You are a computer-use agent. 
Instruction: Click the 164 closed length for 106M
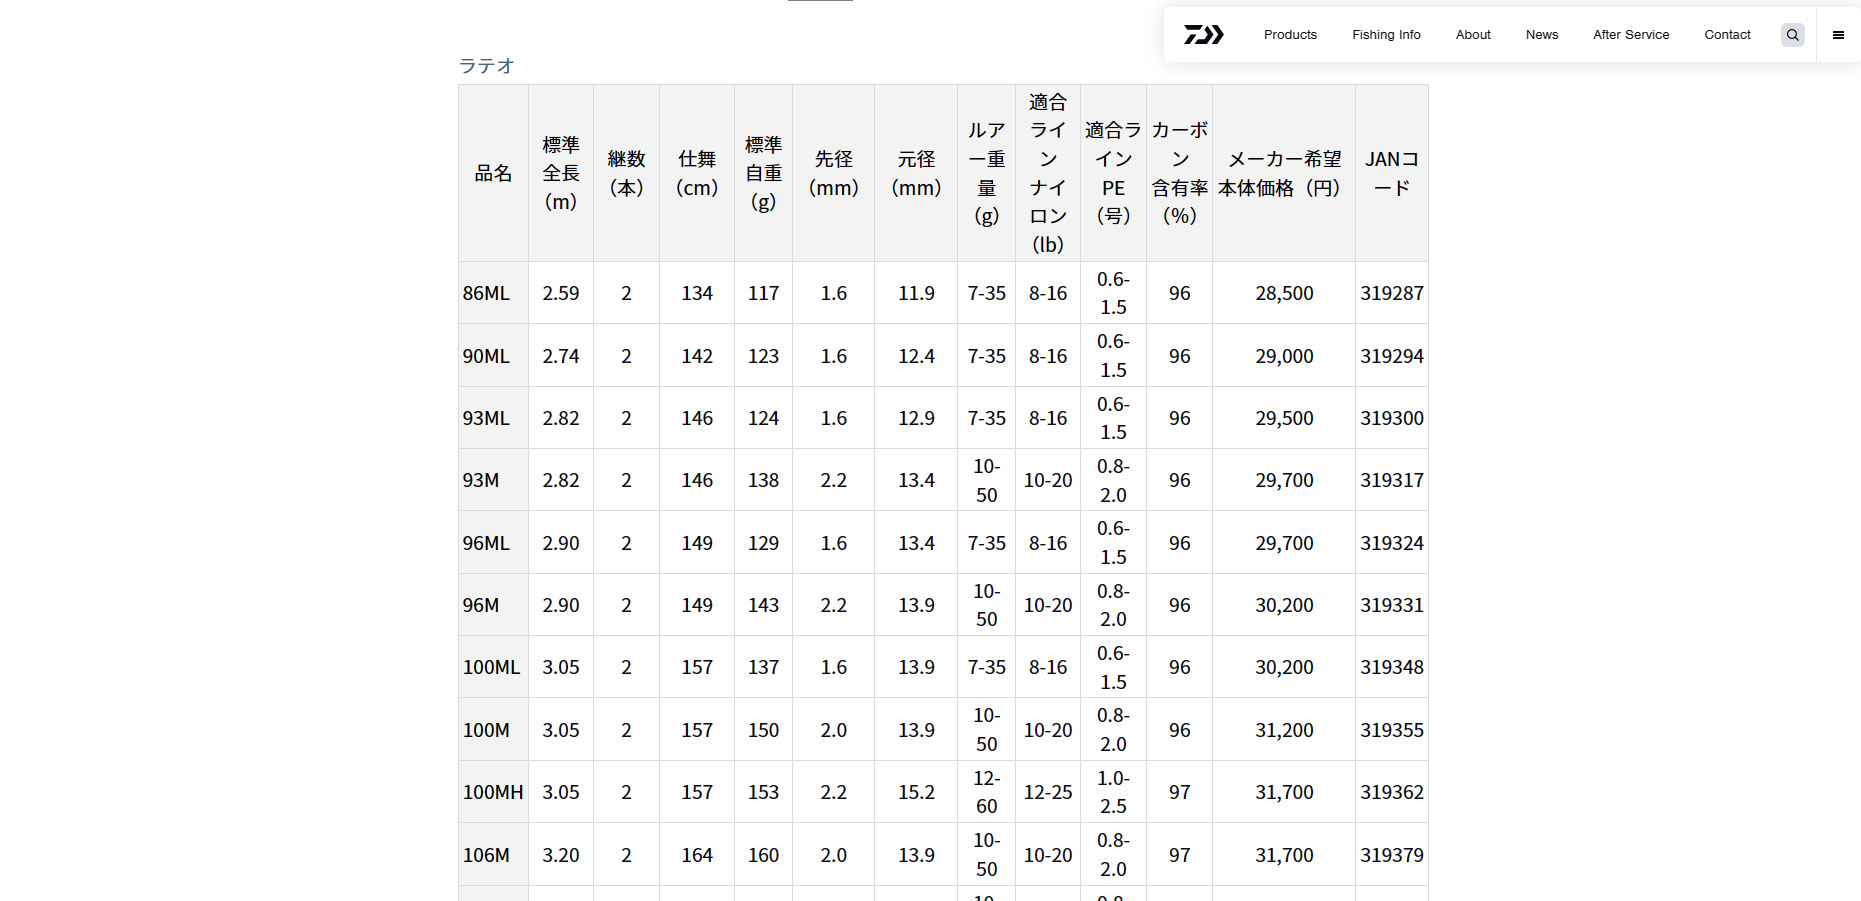point(697,855)
